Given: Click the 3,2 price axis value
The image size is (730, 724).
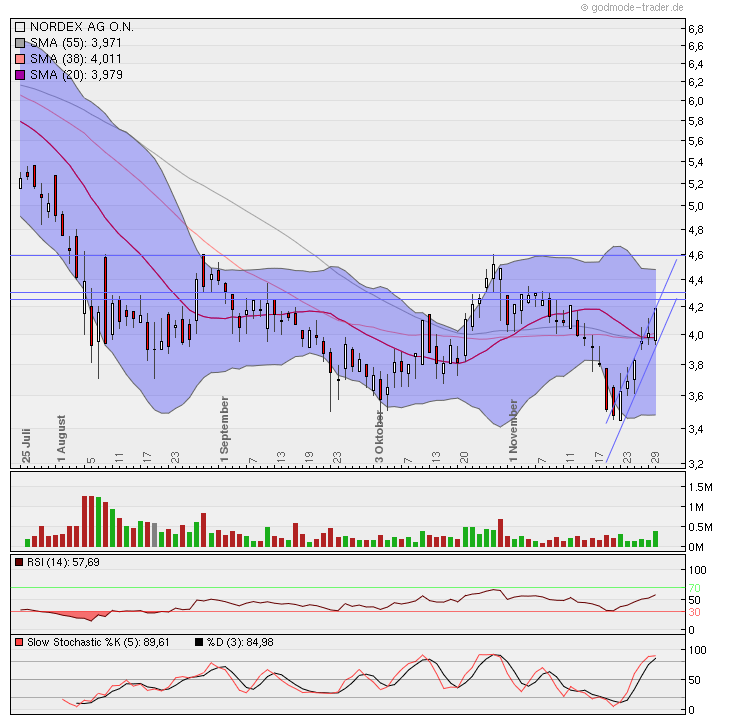Looking at the screenshot, I should coord(696,464).
